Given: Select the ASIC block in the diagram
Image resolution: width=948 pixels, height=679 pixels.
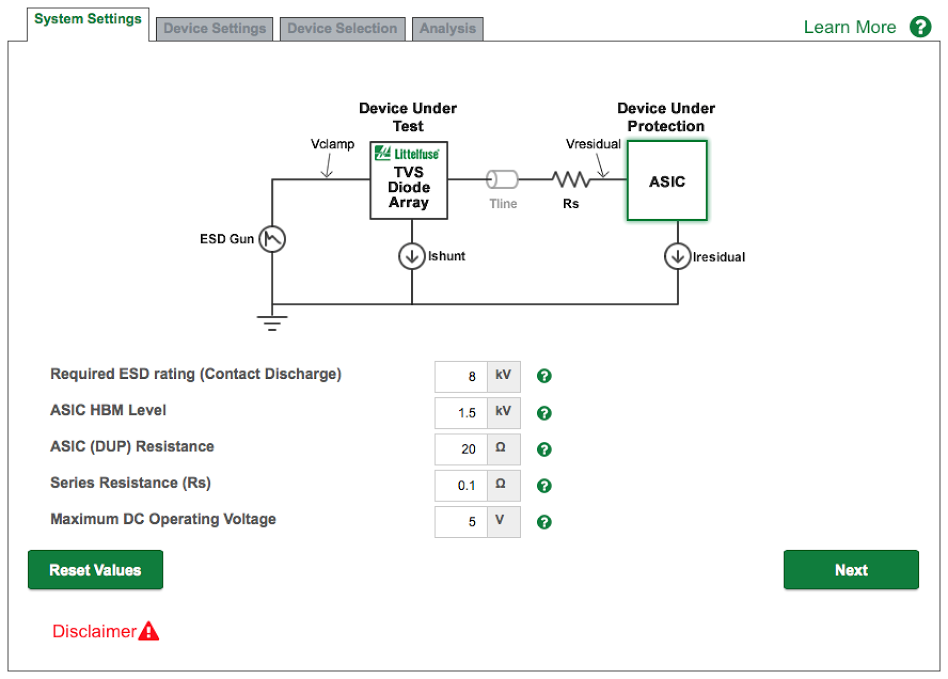Looking at the screenshot, I should pyautogui.click(x=667, y=181).
